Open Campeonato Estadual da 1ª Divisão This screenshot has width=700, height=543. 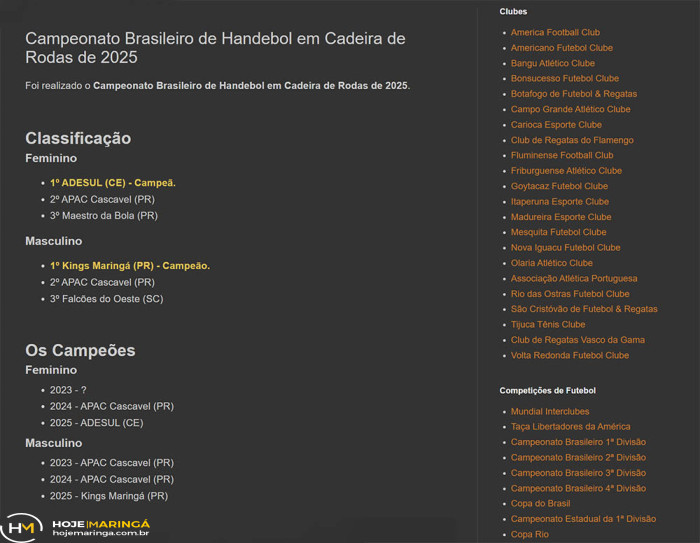583,518
